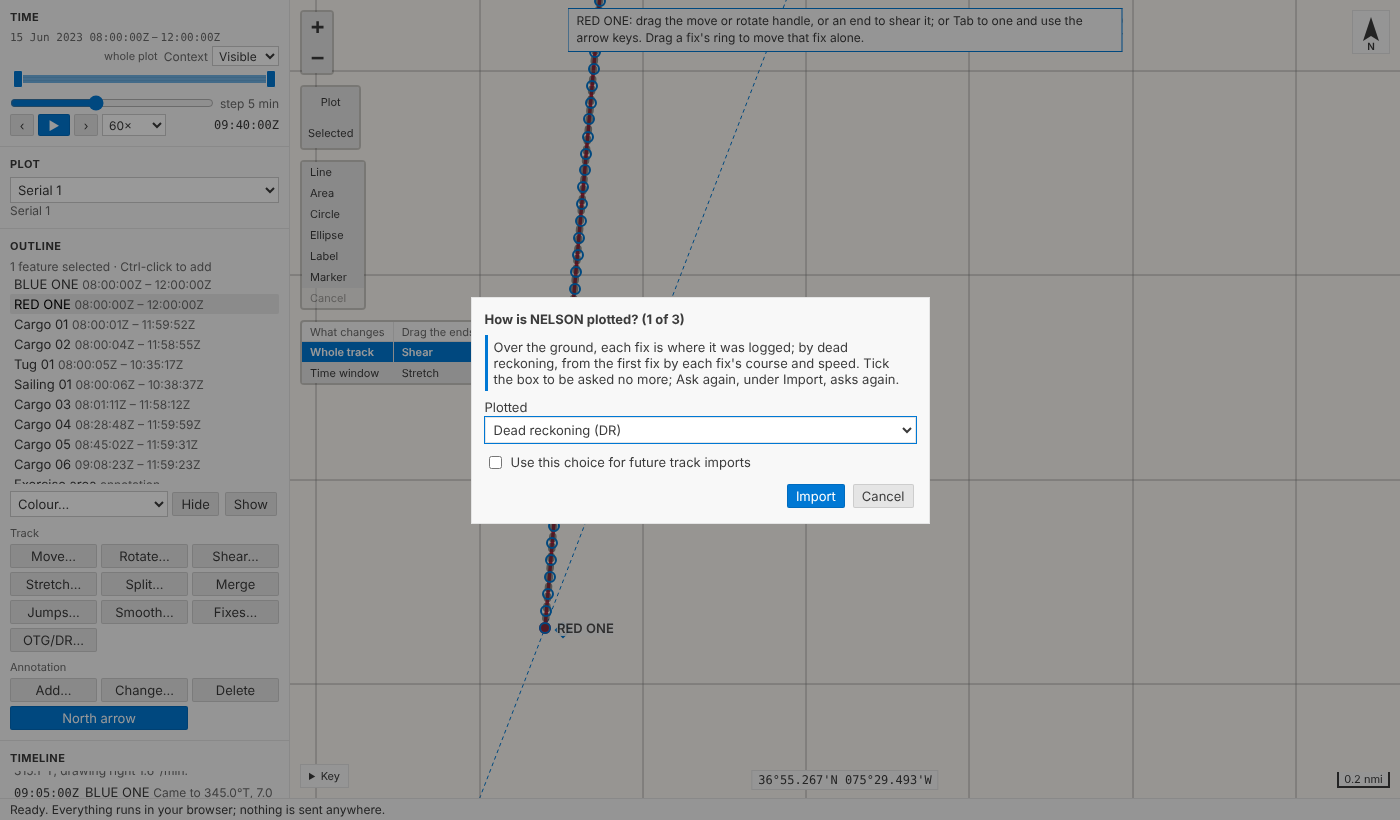Viewport: 1400px width, 820px height.
Task: Start playback with the play button
Action: pyautogui.click(x=54, y=125)
